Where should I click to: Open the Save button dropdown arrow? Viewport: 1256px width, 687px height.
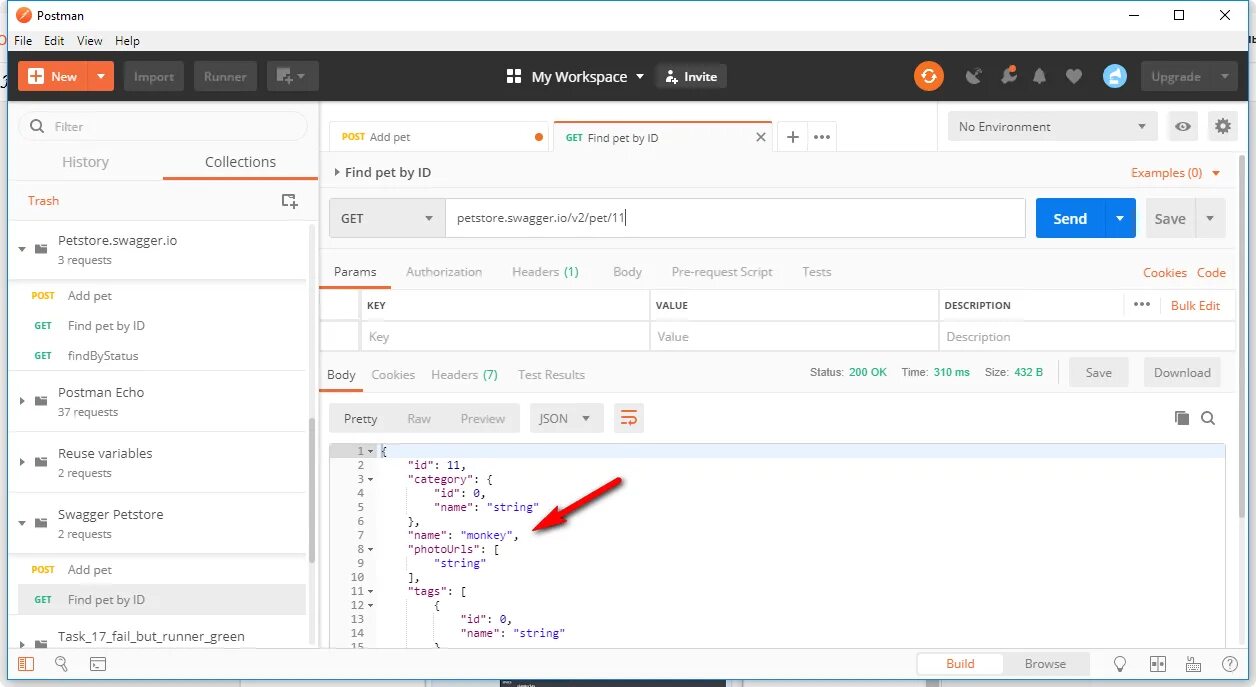point(1210,218)
